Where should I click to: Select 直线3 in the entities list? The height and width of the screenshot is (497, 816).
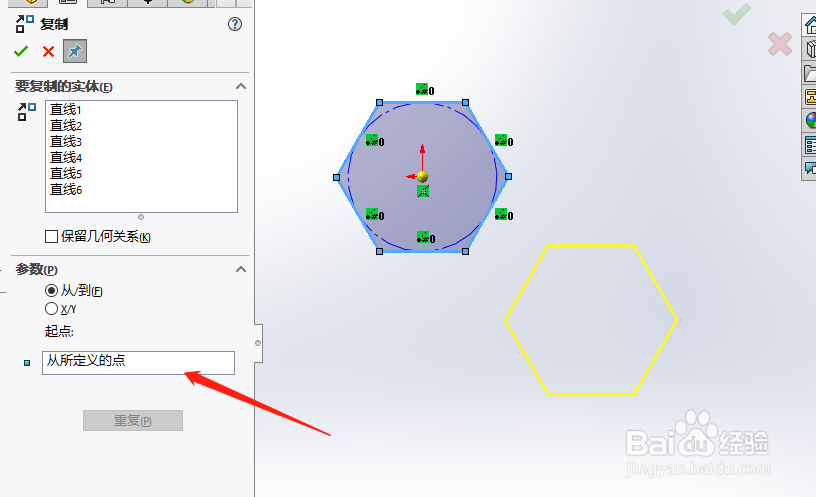click(x=66, y=142)
